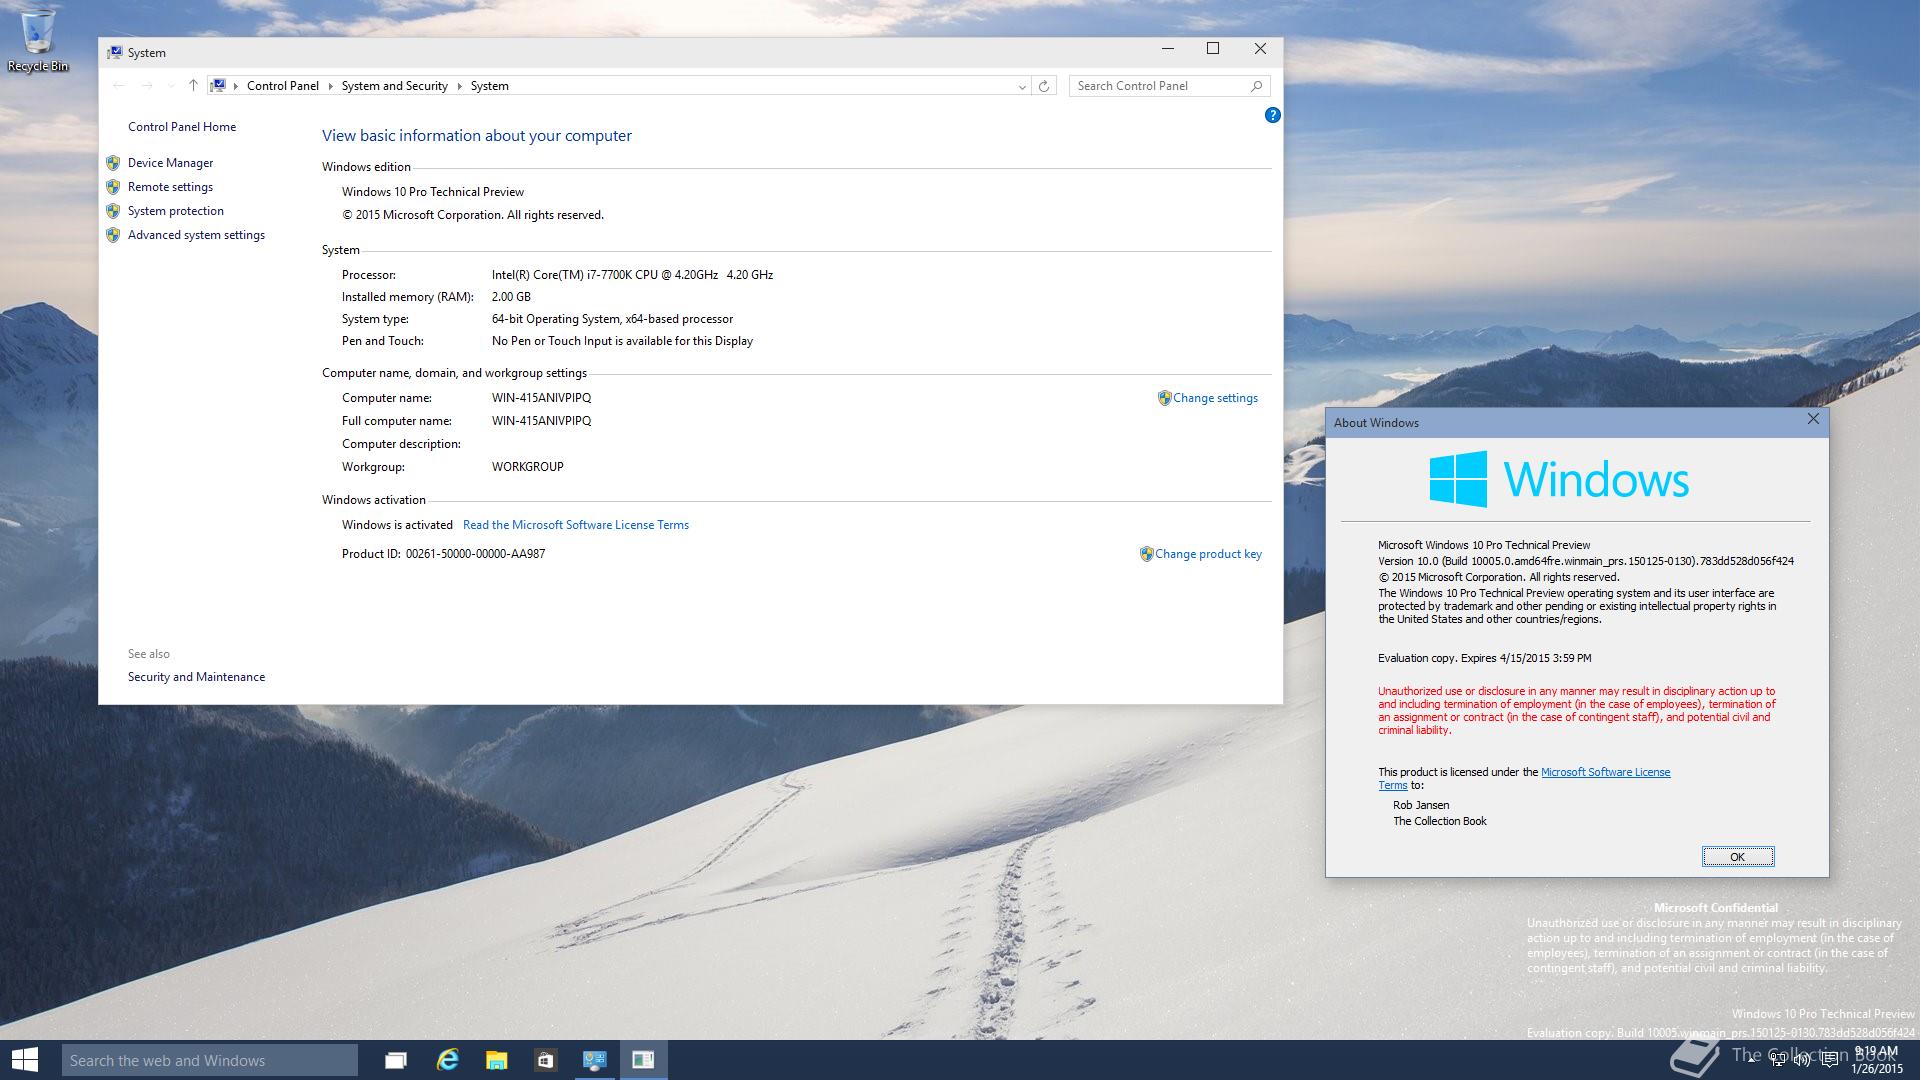
Task: Click Windows 10 Pro Technical Preview edition text
Action: pyautogui.click(x=433, y=192)
